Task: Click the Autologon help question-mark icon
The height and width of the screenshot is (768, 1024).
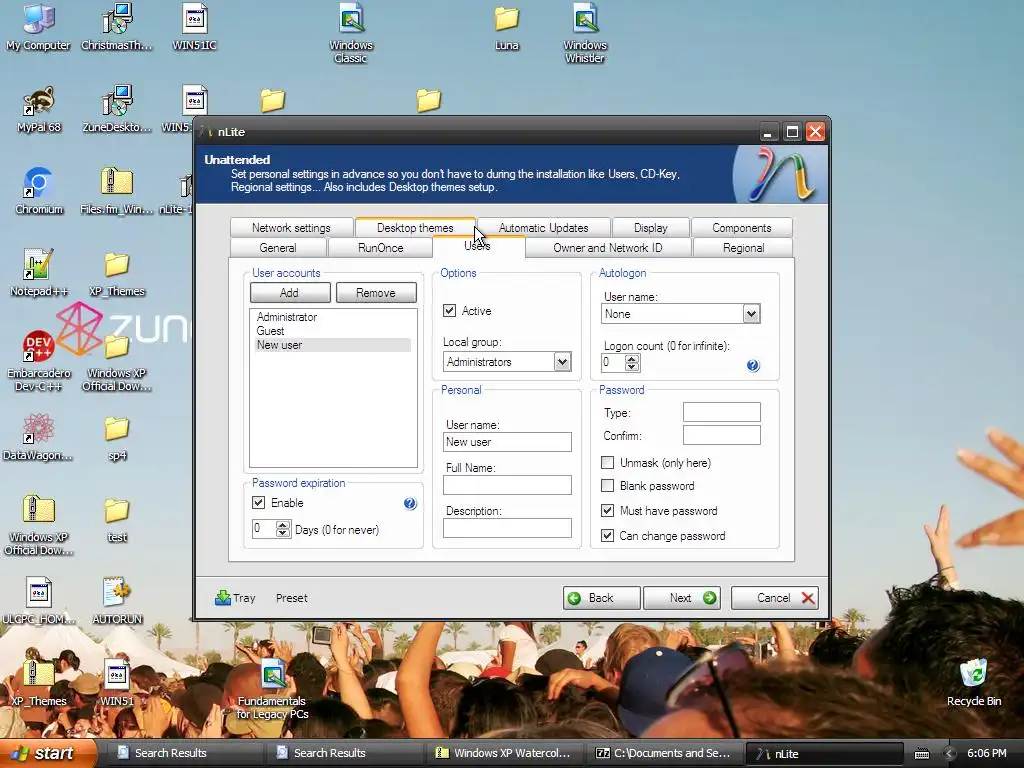Action: [x=753, y=365]
